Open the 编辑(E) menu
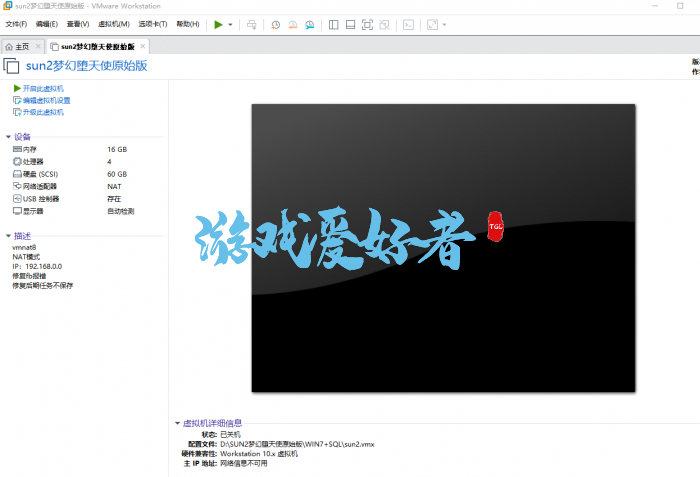 (47, 24)
